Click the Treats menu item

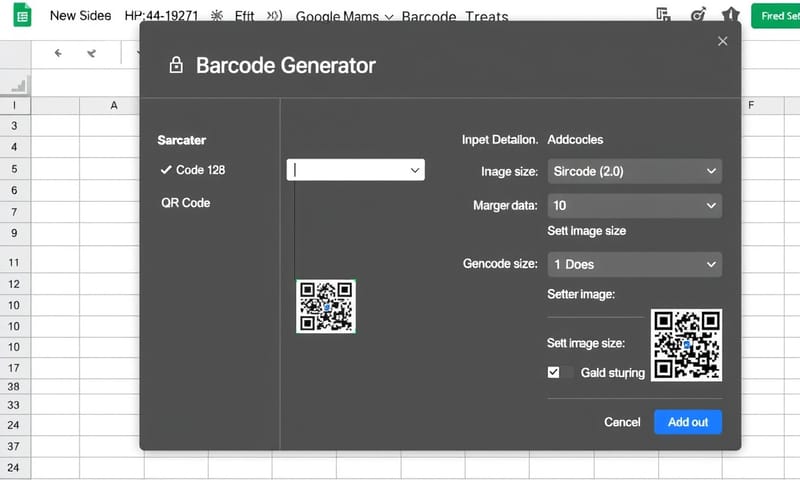coord(486,17)
